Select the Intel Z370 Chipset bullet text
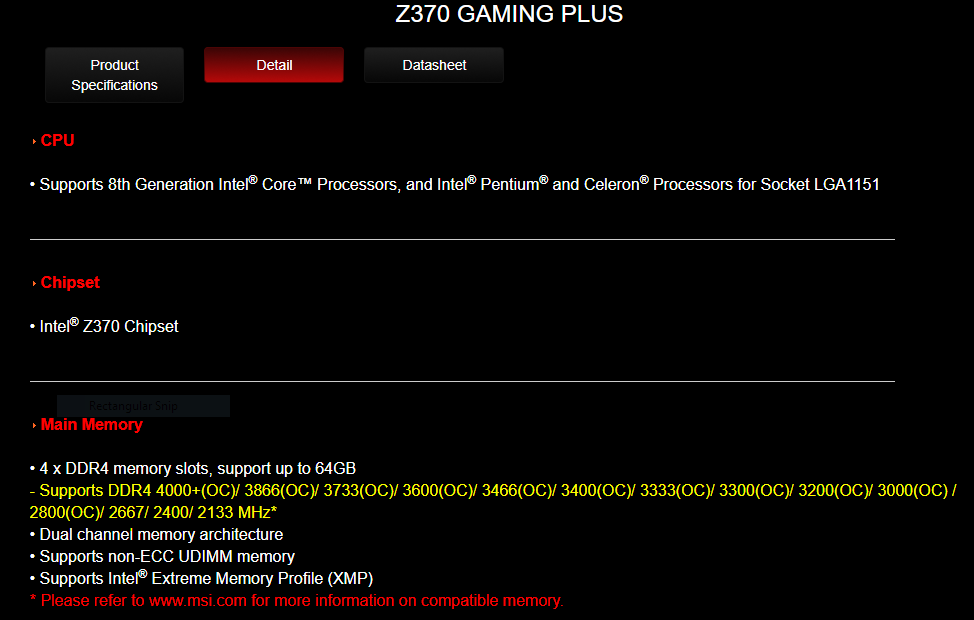The height and width of the screenshot is (620, 974). click(x=104, y=326)
